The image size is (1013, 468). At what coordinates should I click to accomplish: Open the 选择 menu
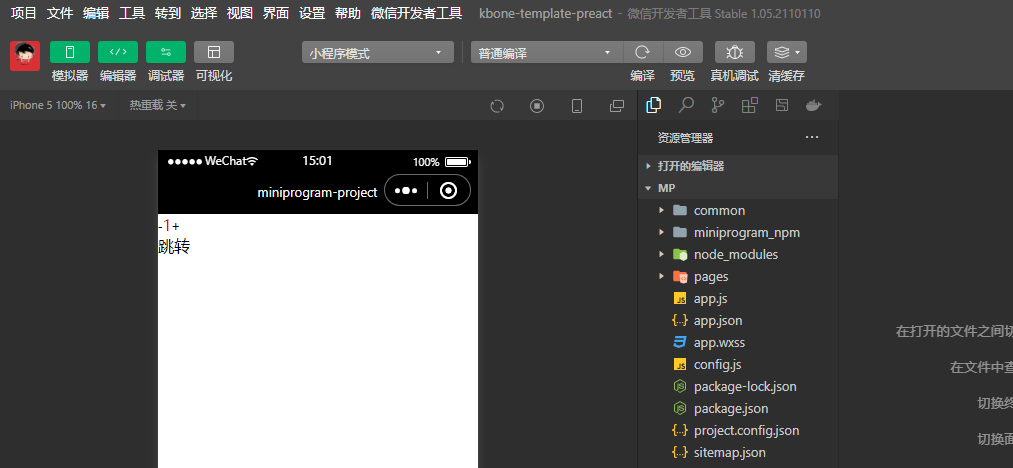coord(204,13)
